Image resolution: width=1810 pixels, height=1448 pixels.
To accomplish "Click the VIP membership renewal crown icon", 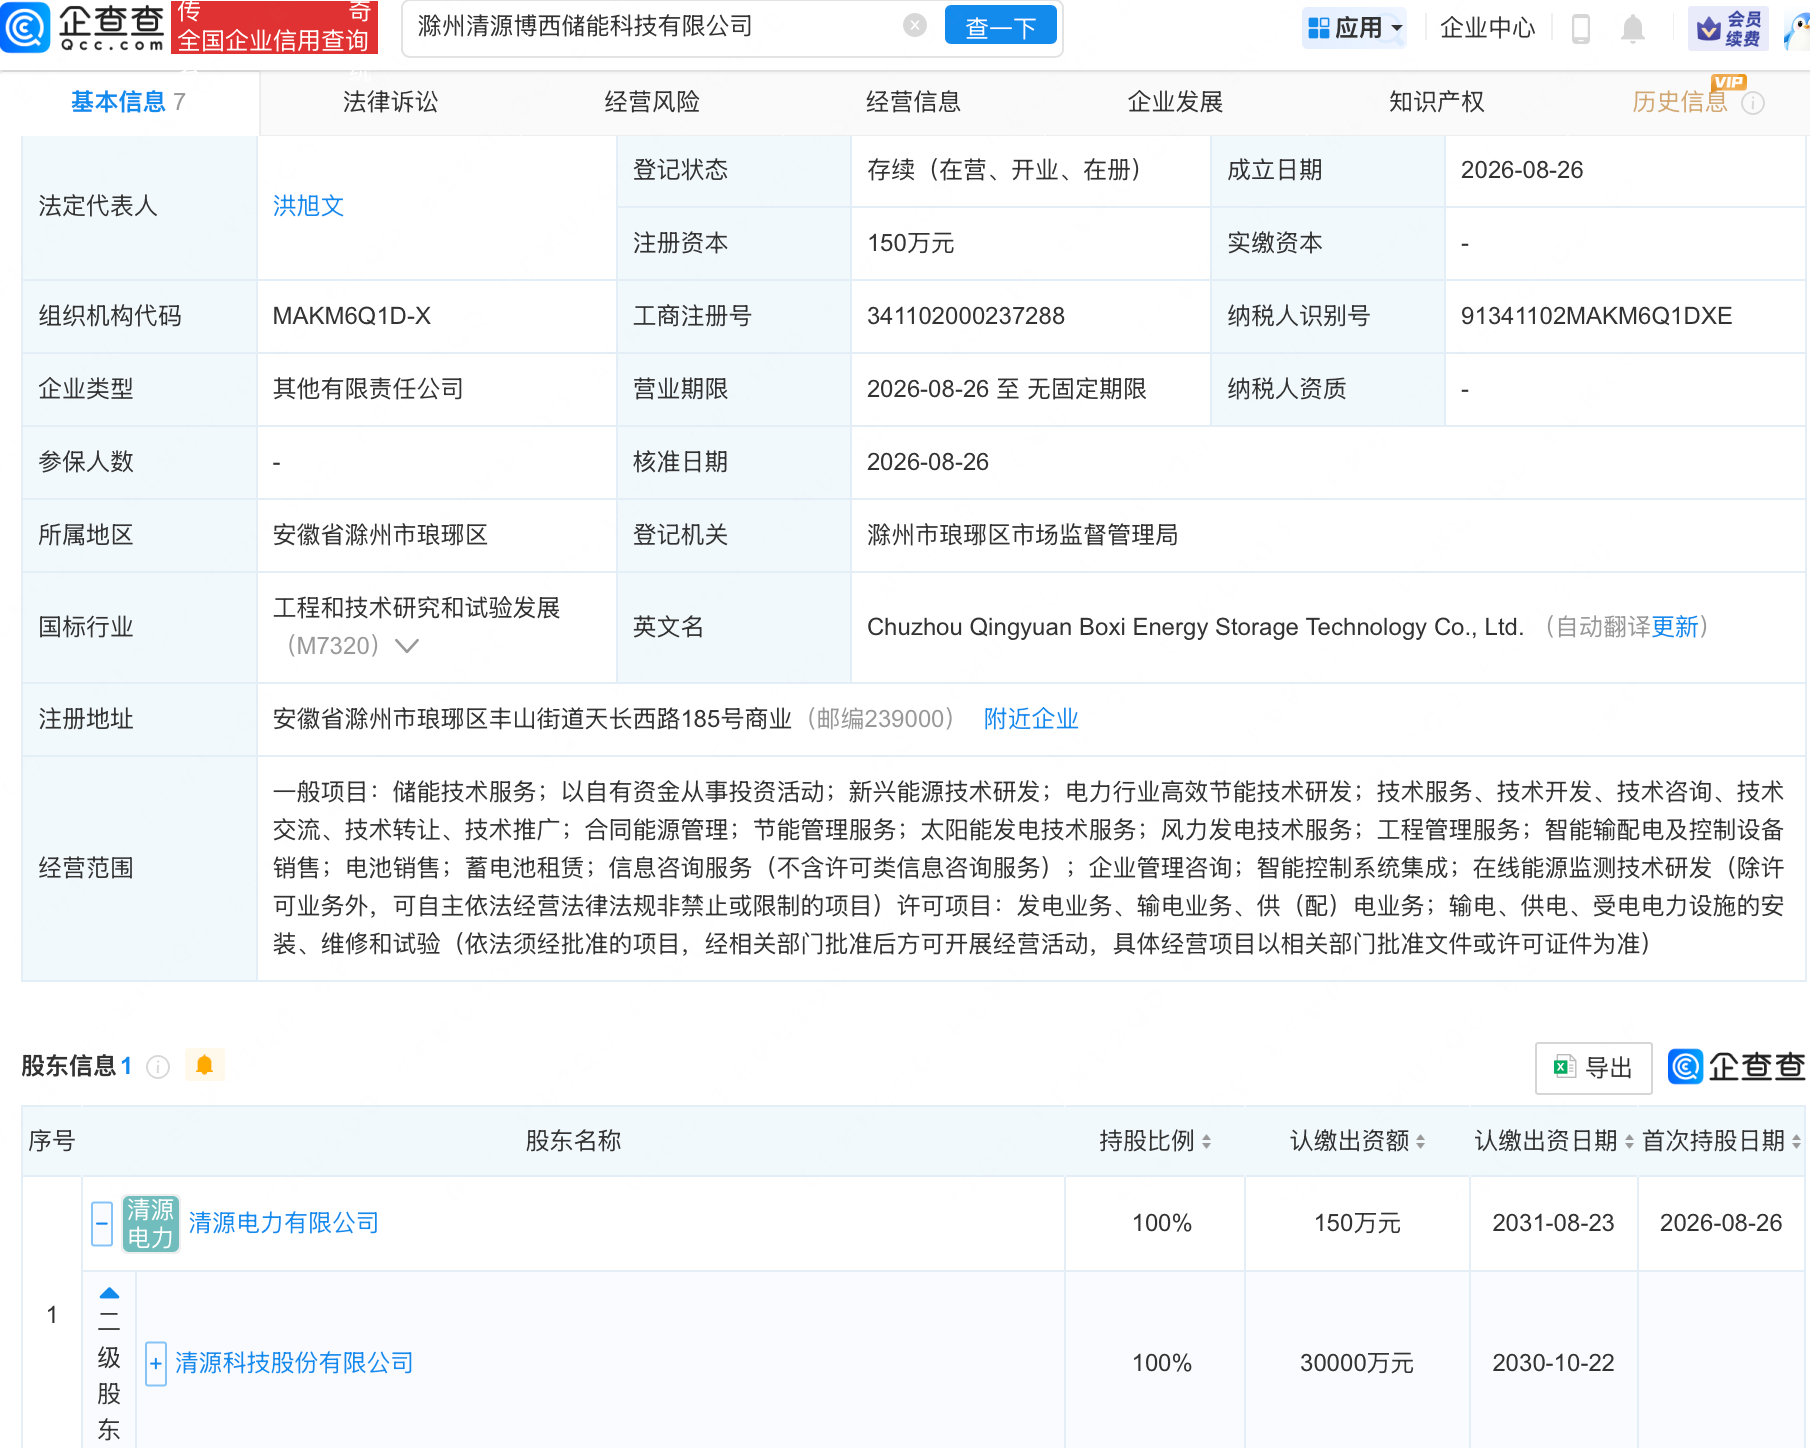I will [1728, 28].
